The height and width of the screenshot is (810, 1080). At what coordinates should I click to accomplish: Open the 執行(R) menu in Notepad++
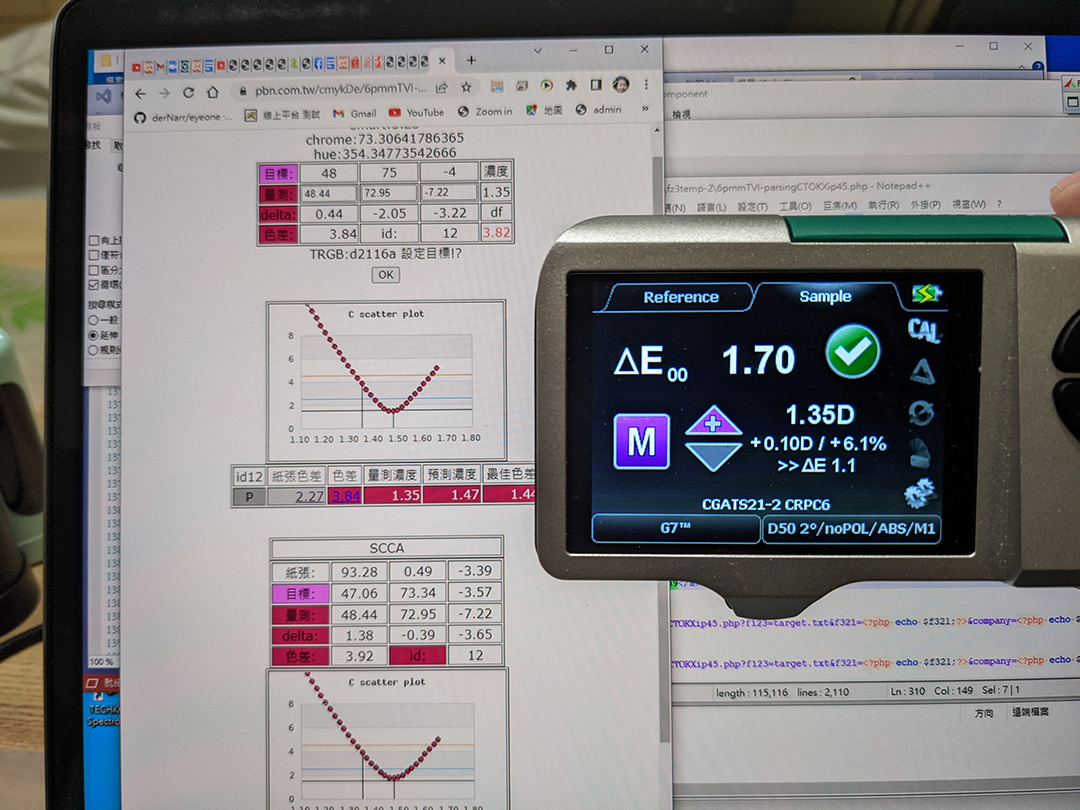[x=883, y=205]
